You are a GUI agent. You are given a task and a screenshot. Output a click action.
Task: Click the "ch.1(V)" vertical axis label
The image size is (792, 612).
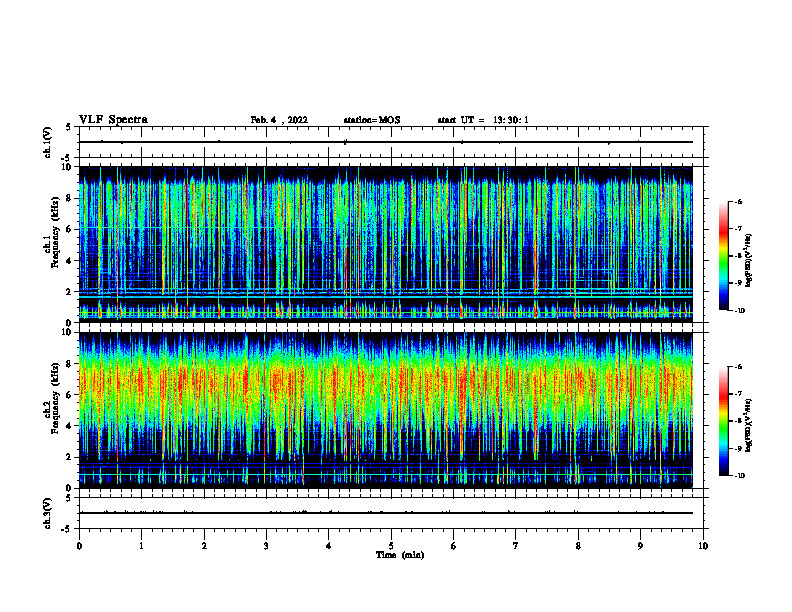click(48, 142)
